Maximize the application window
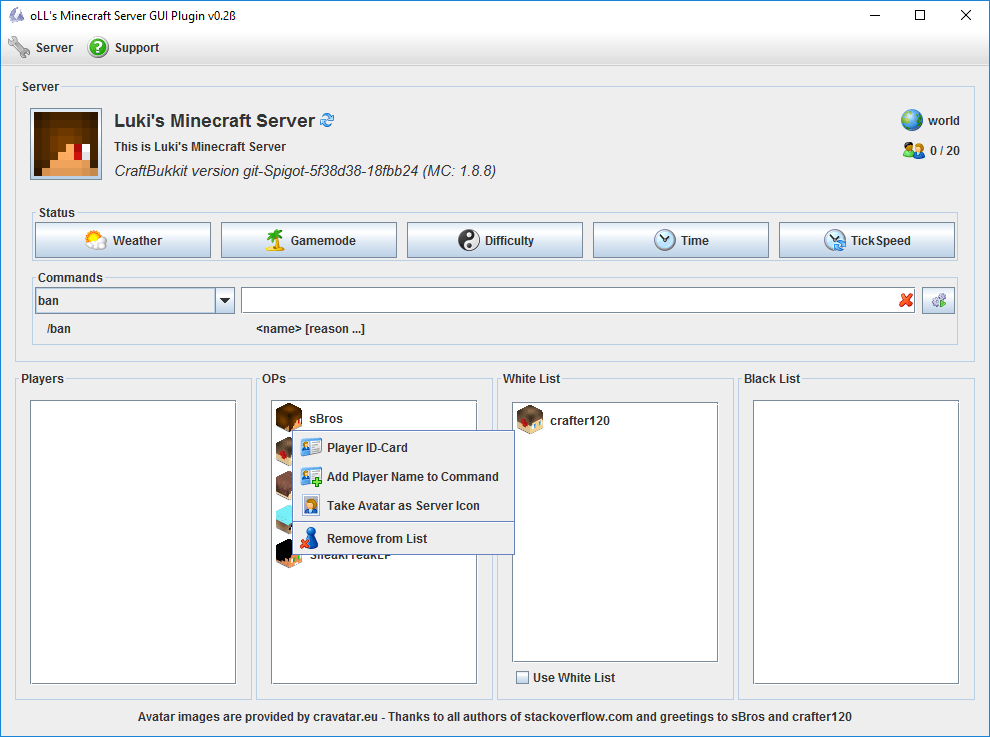Viewport: 990px width, 737px height. tap(920, 15)
